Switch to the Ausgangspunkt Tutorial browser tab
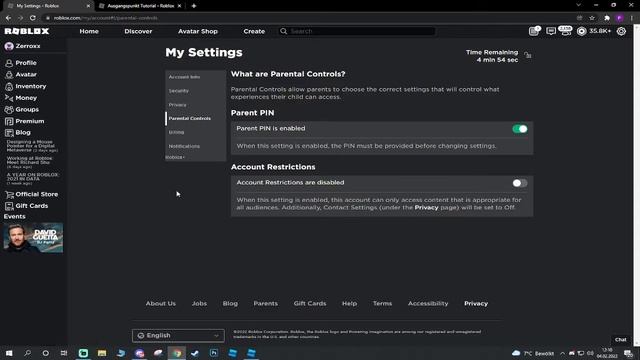The height and width of the screenshot is (360, 640). (140, 6)
